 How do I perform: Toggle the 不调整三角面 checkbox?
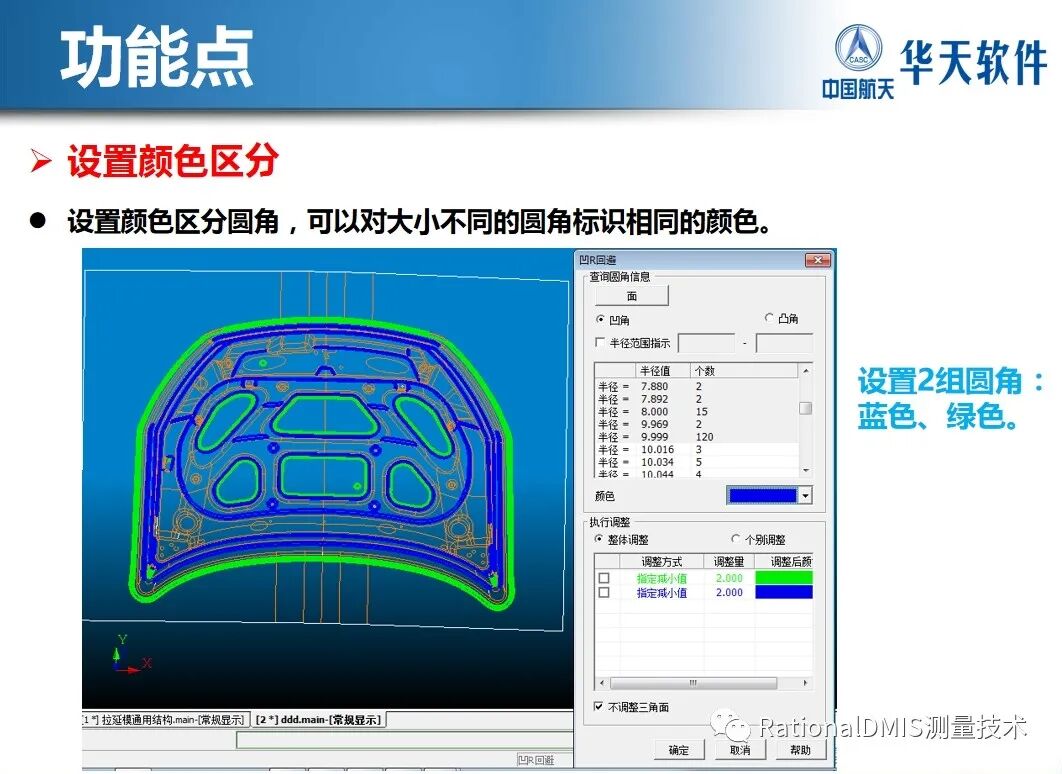(x=597, y=705)
